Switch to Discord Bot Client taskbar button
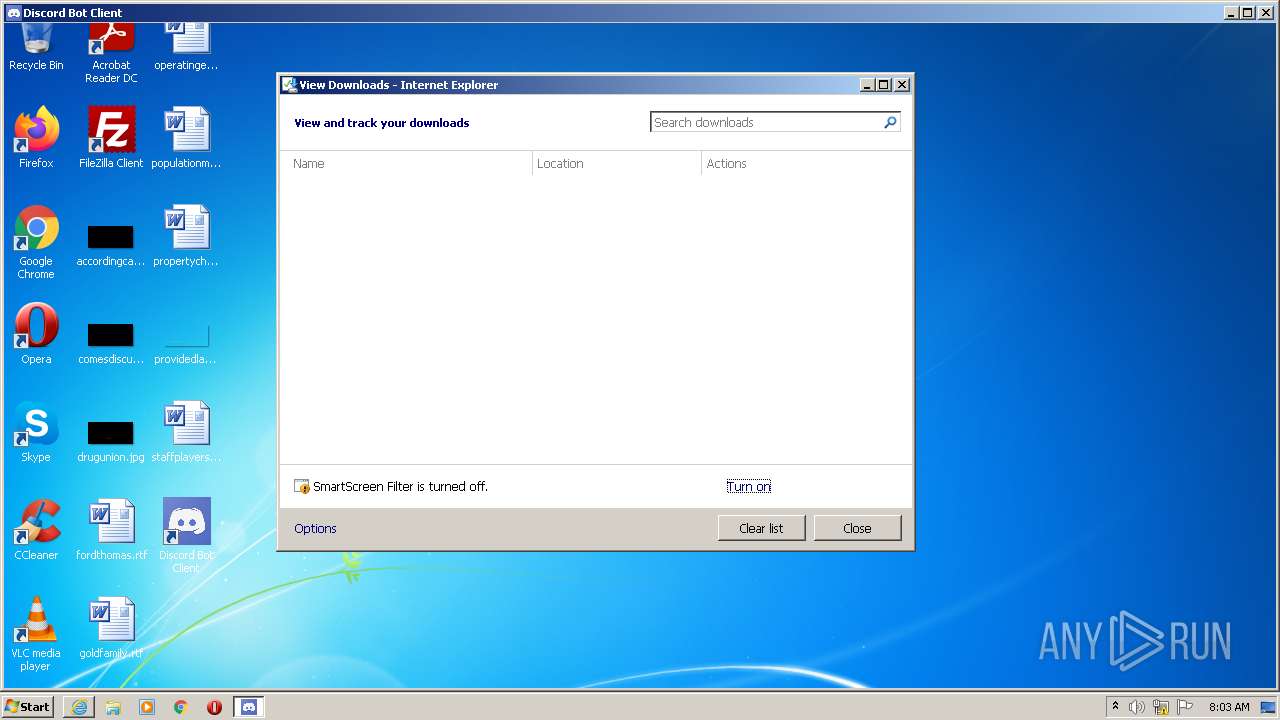This screenshot has height=720, width=1280. click(249, 707)
